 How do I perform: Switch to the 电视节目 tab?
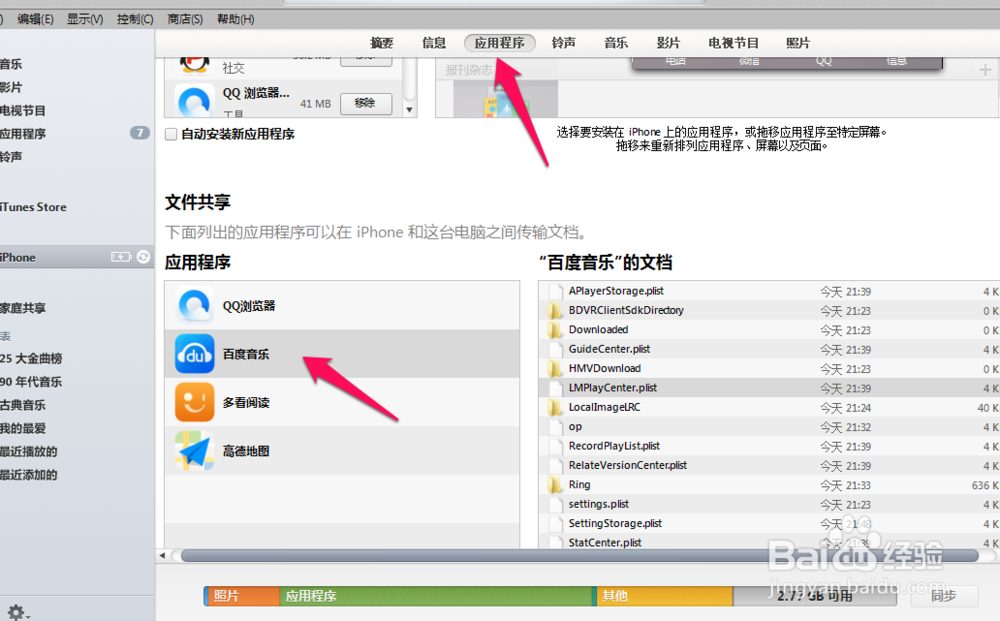pyautogui.click(x=733, y=43)
